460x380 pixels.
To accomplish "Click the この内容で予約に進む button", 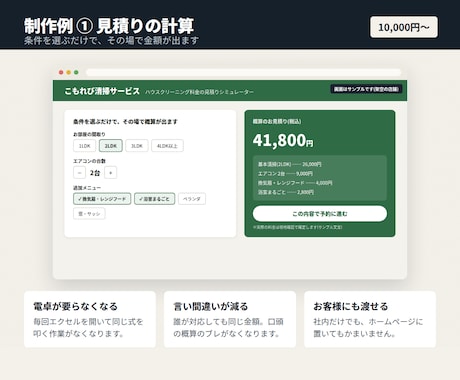I will click(320, 214).
